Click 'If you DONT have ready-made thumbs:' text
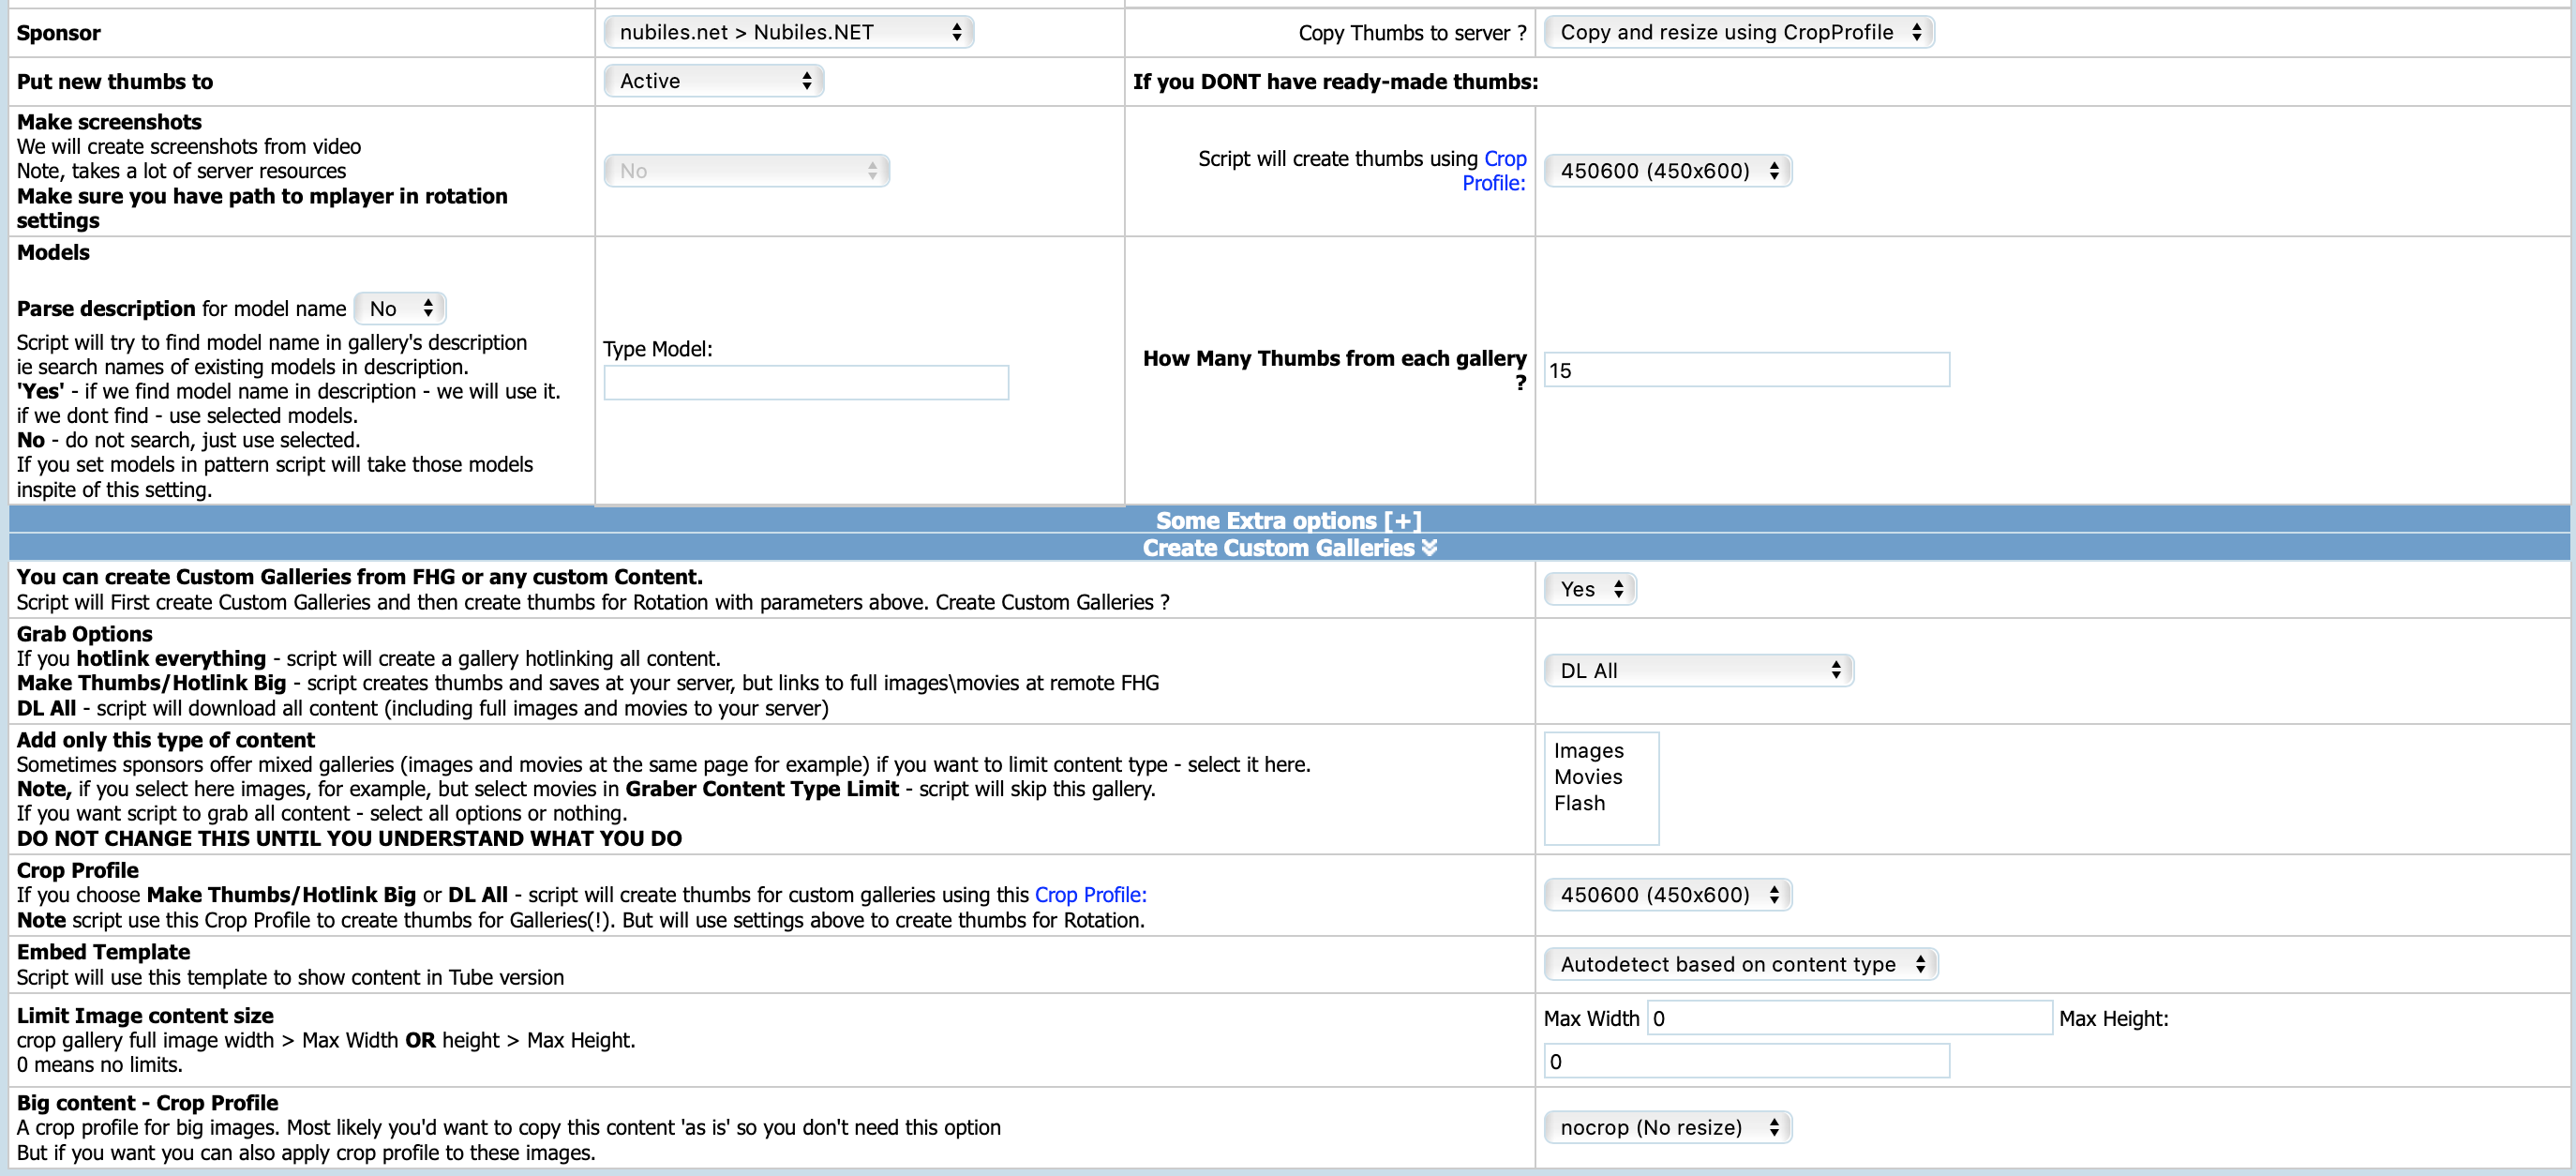Viewport: 2576px width, 1176px height. pos(1335,82)
